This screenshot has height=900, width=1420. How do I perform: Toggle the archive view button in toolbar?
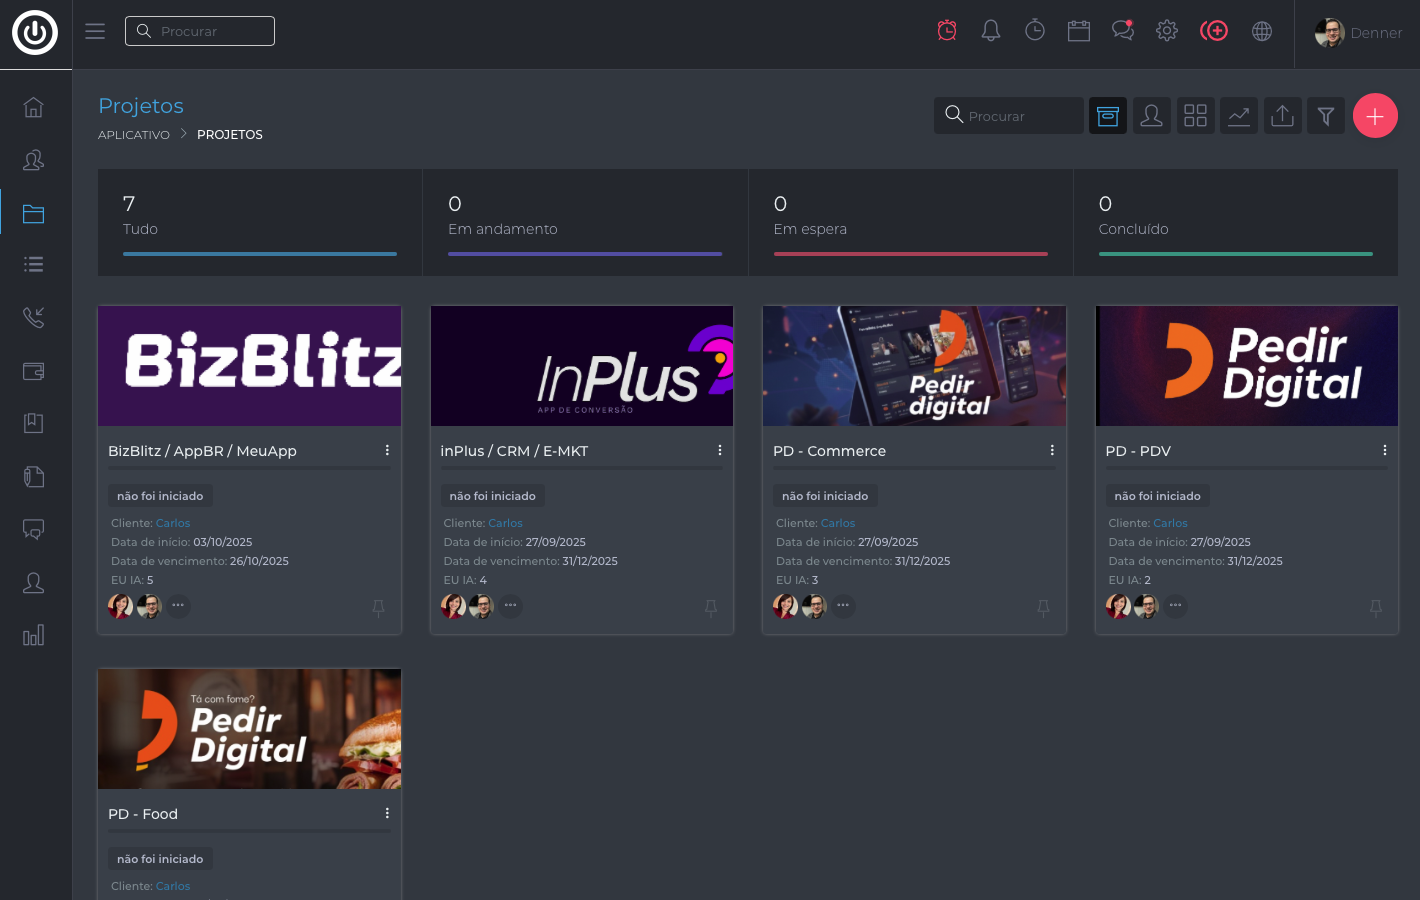tap(1108, 116)
